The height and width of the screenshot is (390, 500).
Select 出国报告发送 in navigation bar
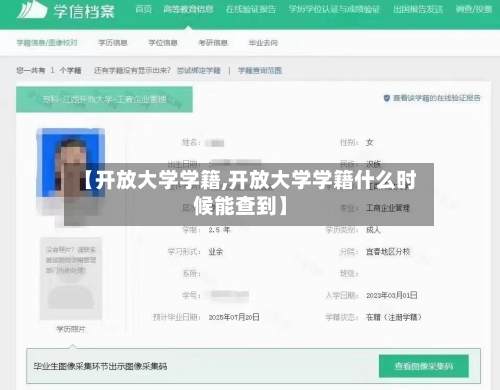pyautogui.click(x=418, y=9)
